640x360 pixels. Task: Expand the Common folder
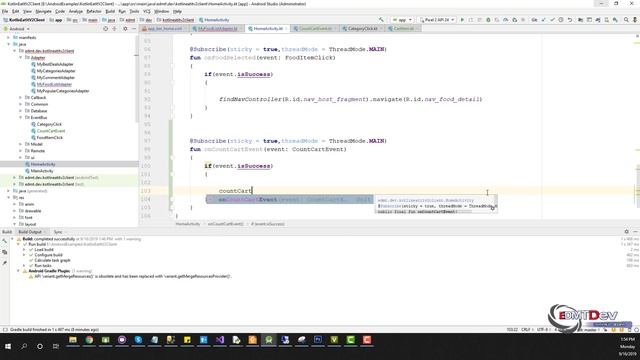point(21,104)
